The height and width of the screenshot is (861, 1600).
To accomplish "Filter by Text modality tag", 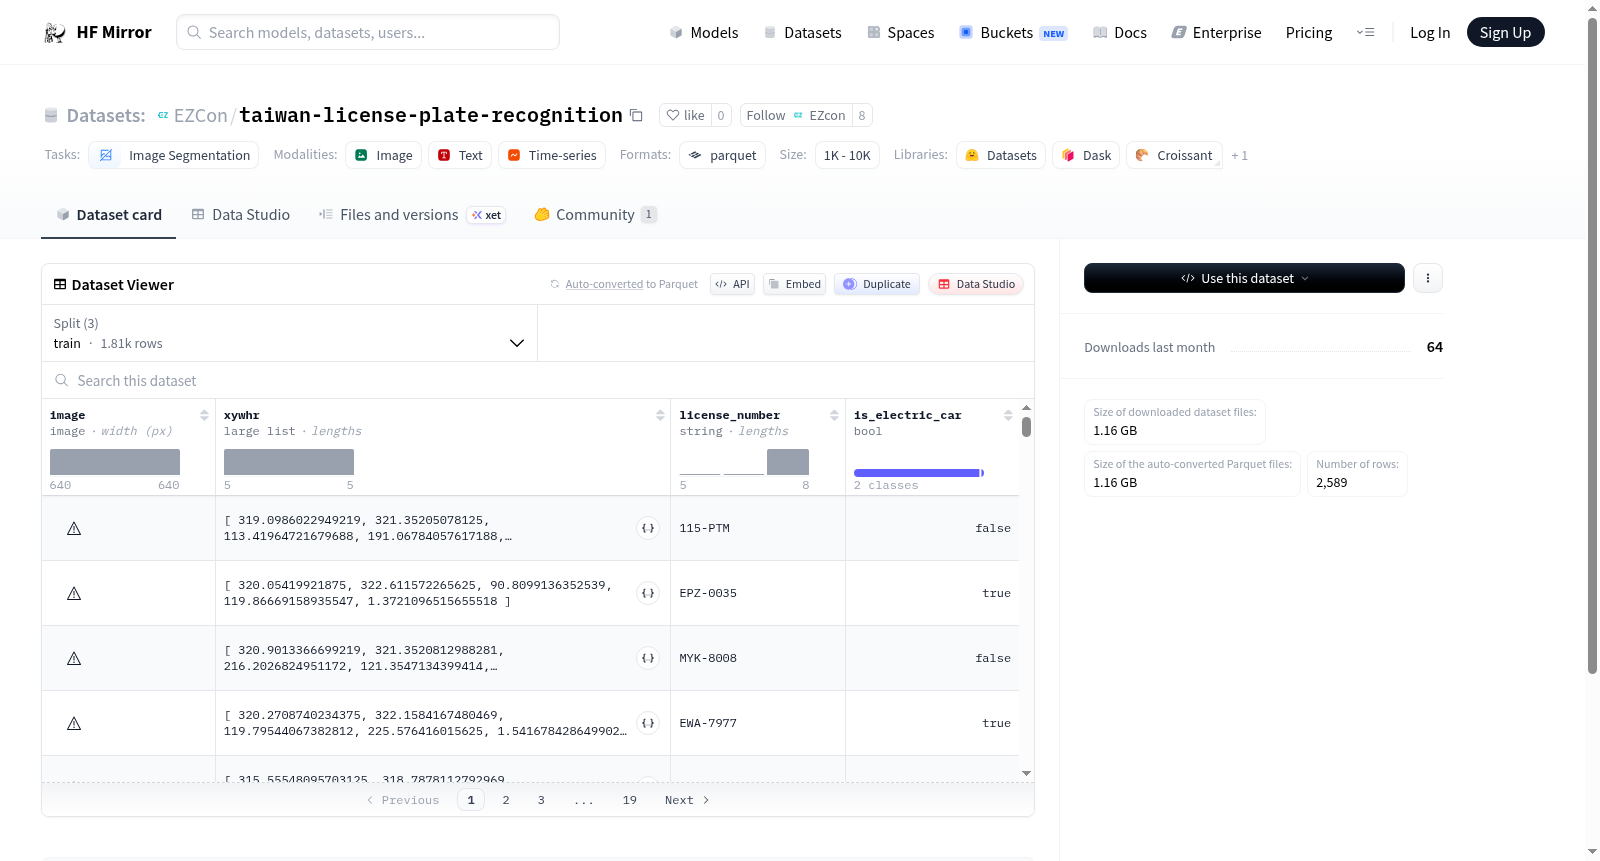I will (460, 155).
